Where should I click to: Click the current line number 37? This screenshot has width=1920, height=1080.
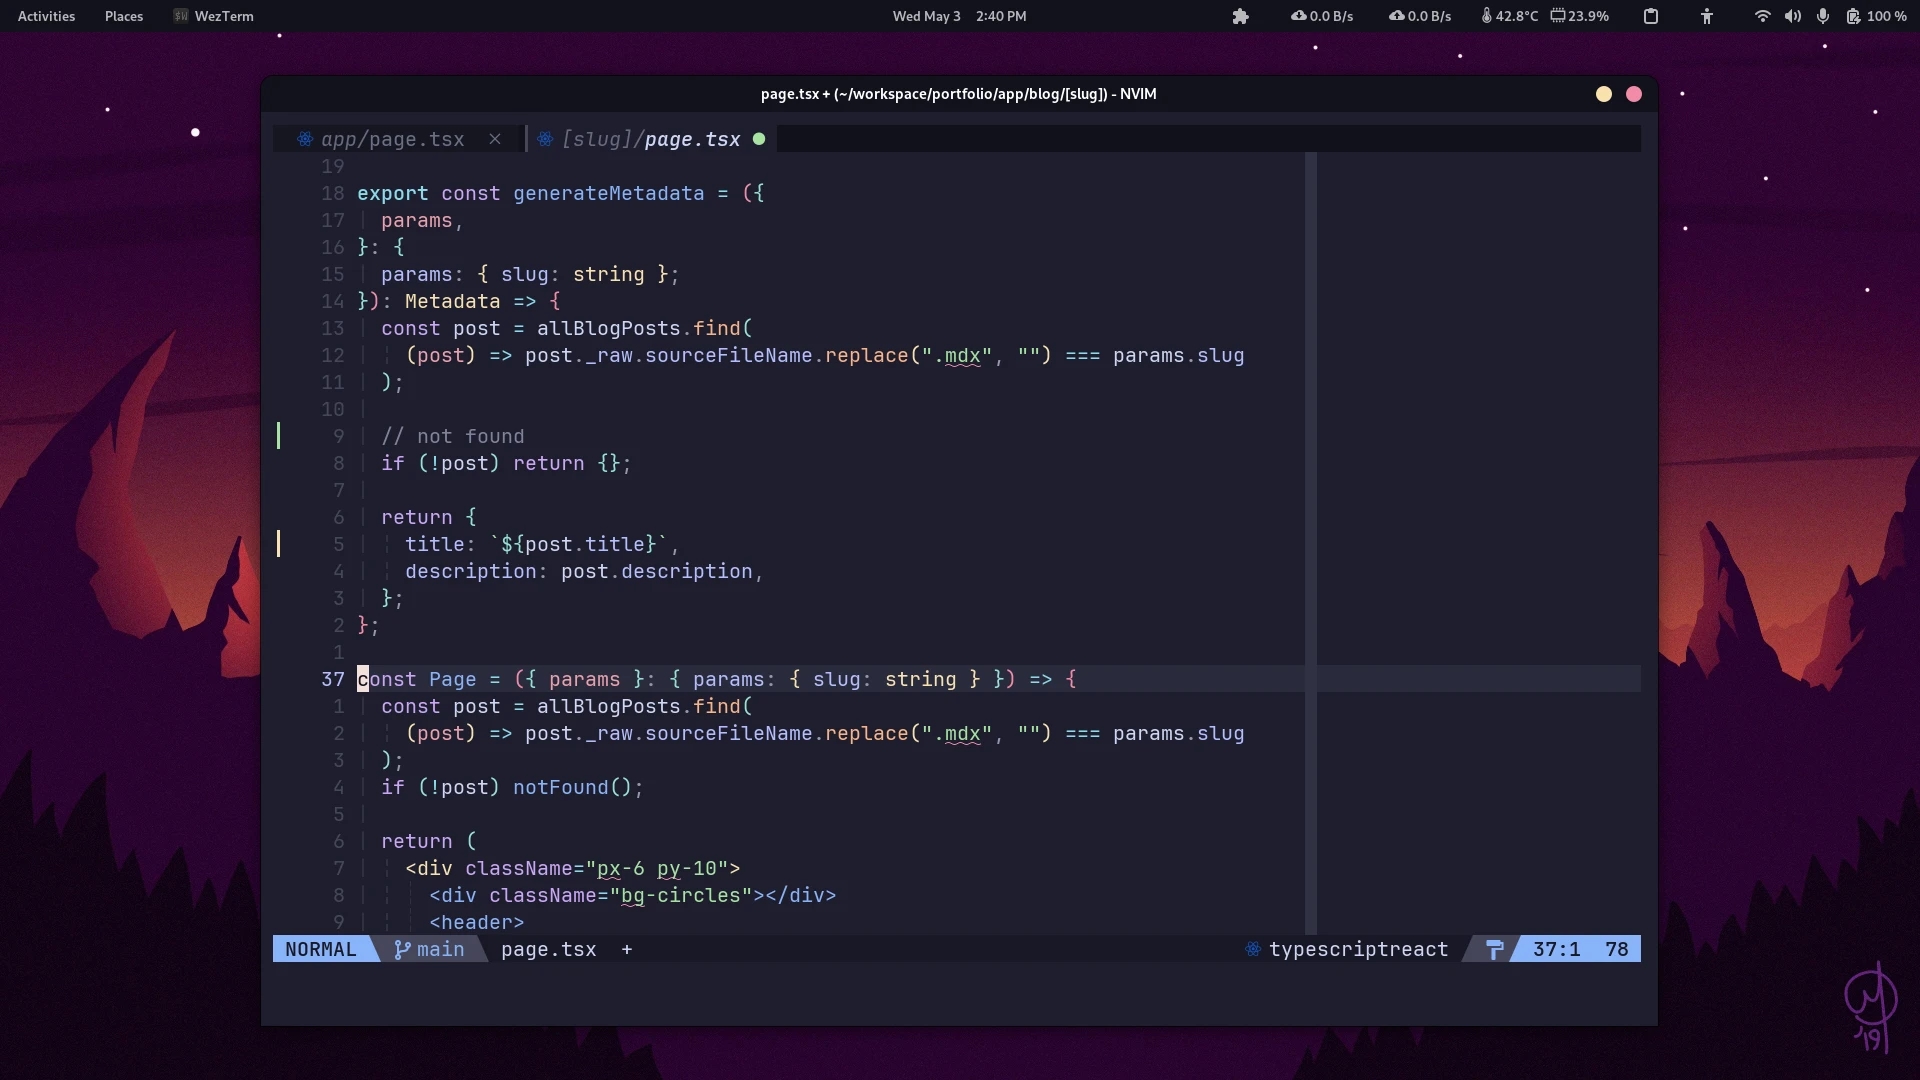pos(333,679)
